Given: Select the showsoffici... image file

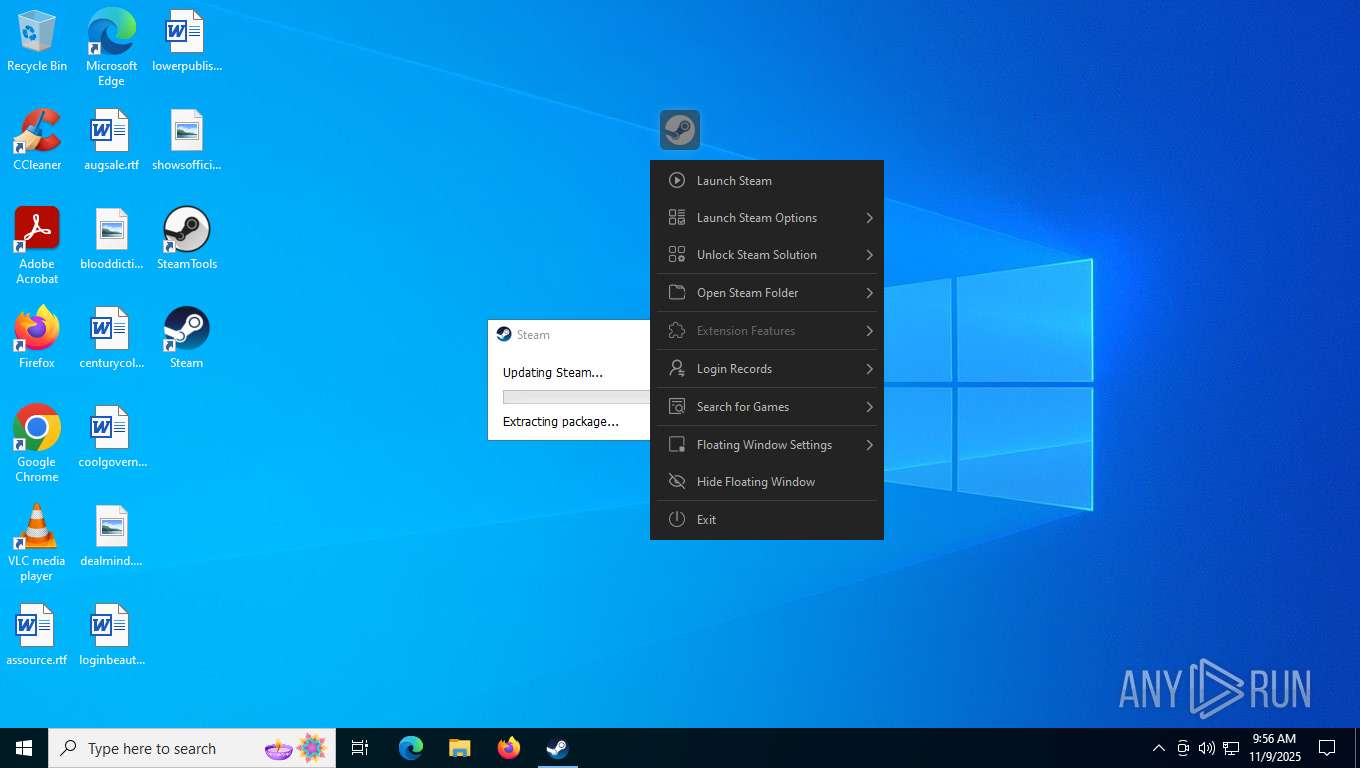Looking at the screenshot, I should (187, 140).
